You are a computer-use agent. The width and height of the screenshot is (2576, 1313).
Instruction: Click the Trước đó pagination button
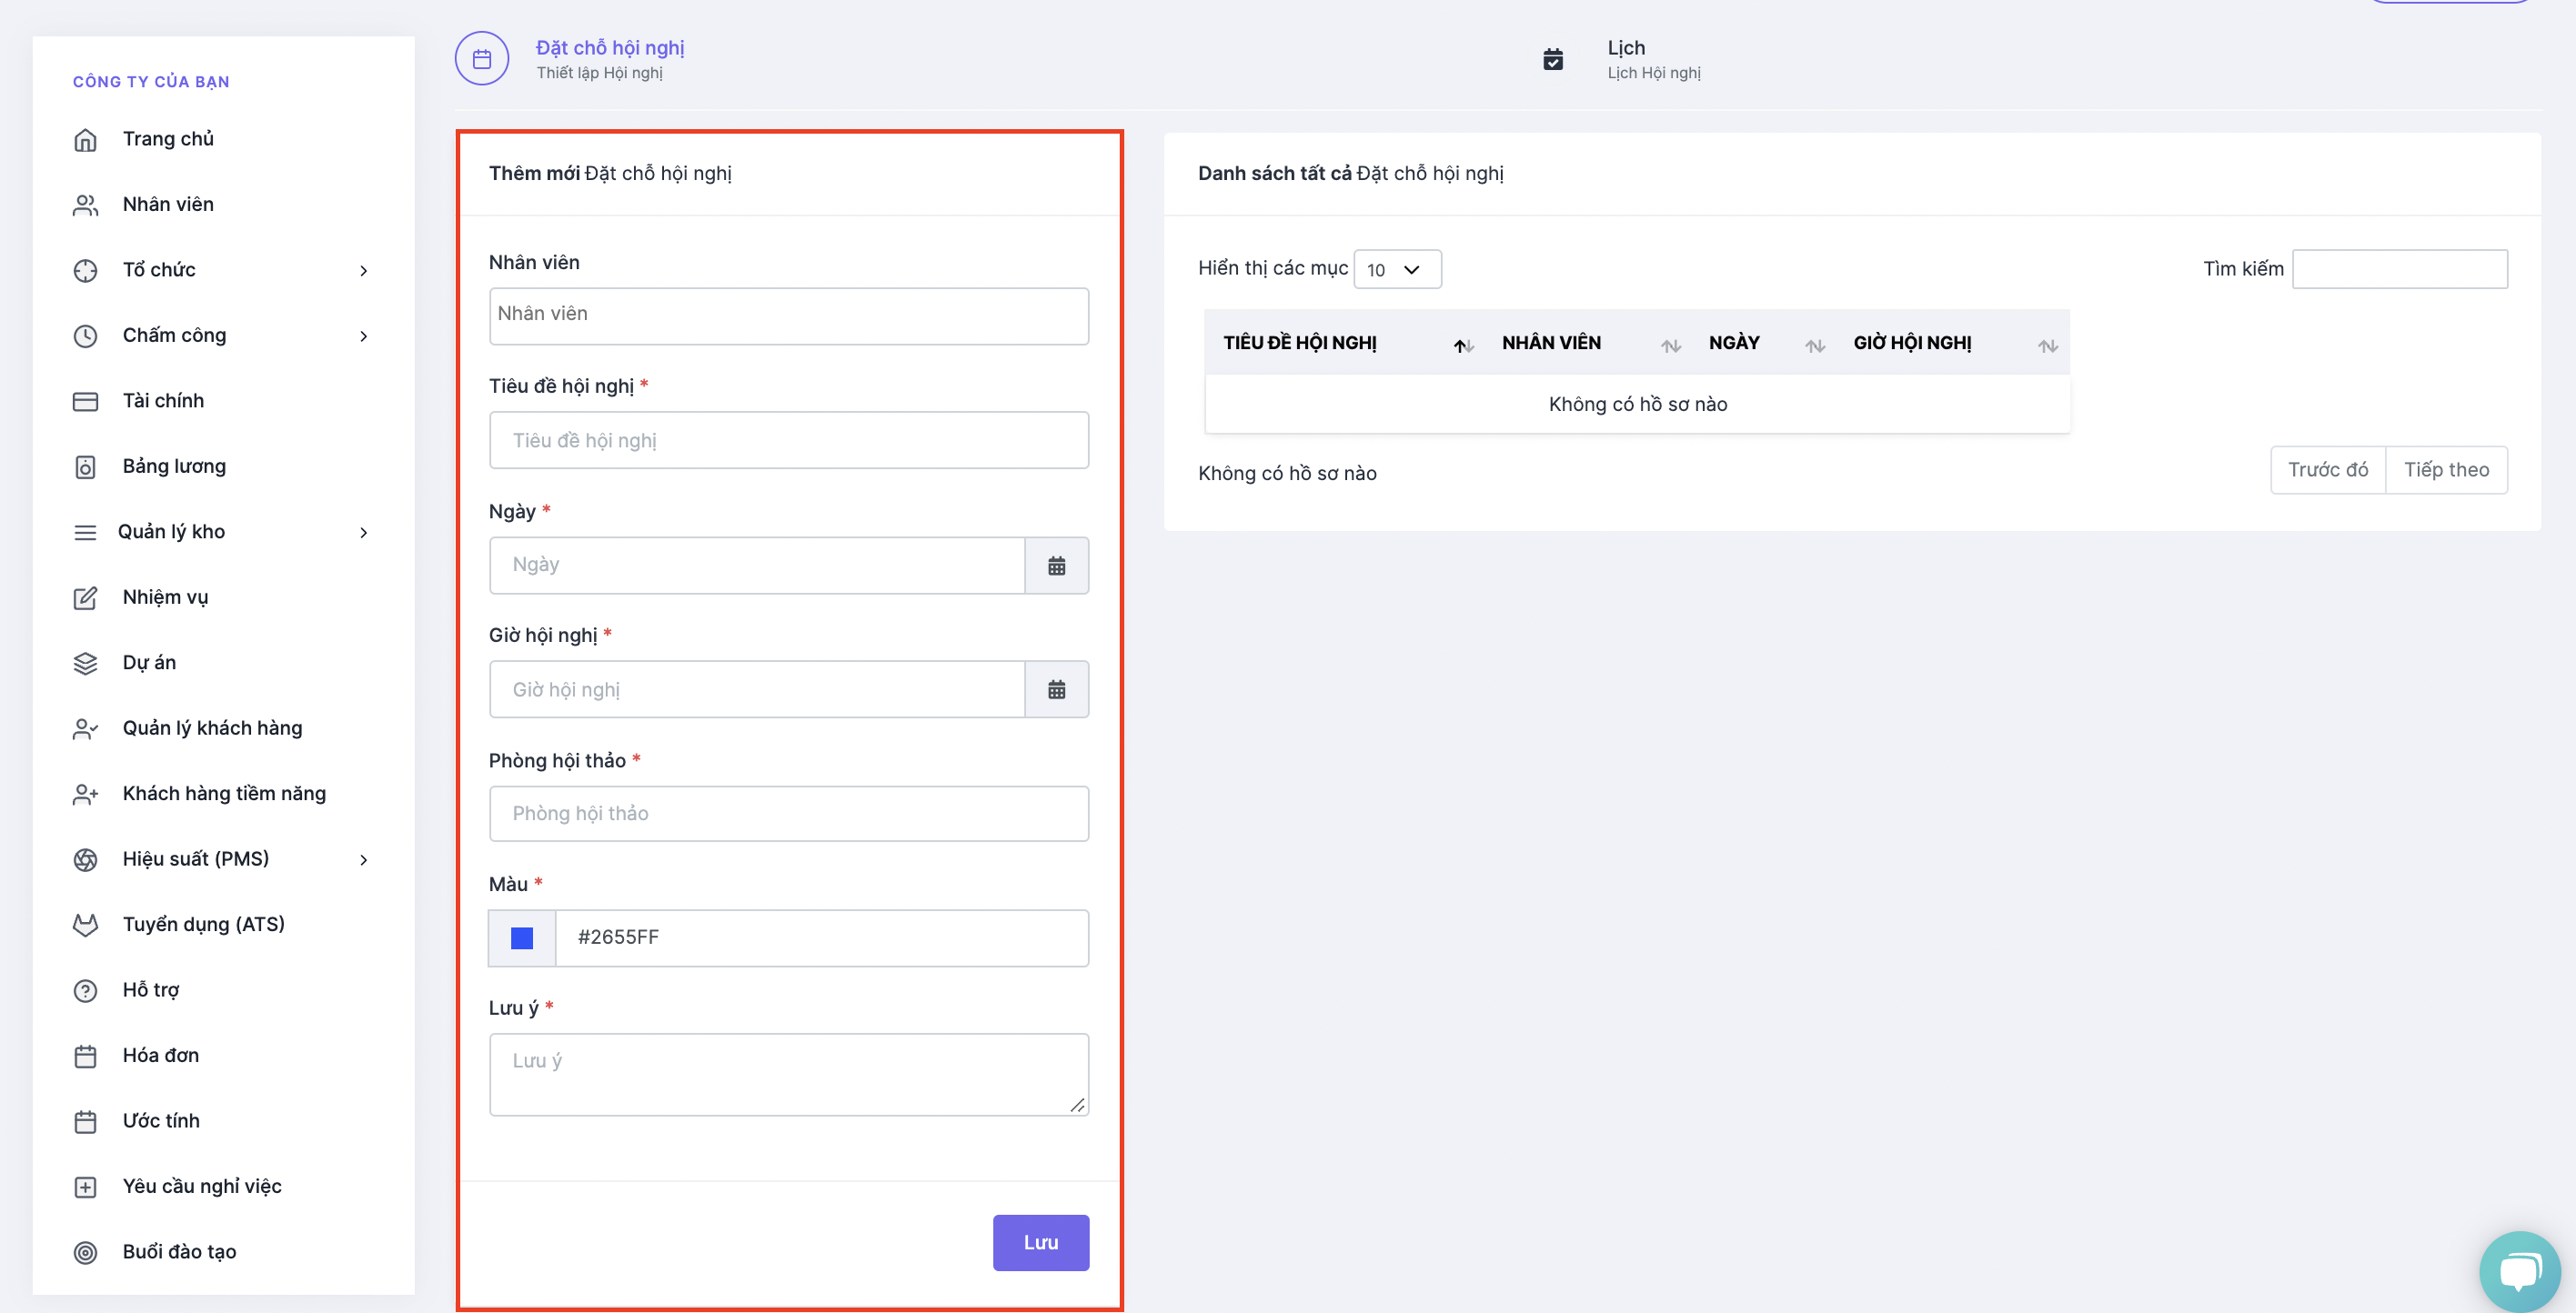pyautogui.click(x=2327, y=470)
